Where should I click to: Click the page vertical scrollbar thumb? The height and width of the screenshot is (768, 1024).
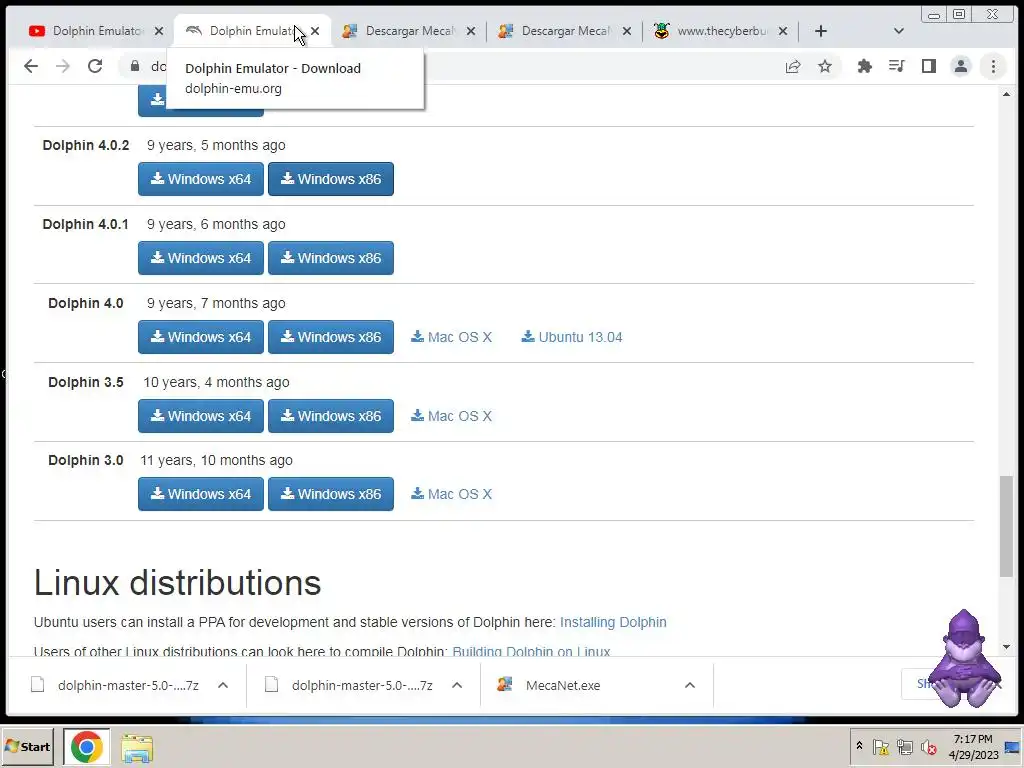tap(1006, 526)
